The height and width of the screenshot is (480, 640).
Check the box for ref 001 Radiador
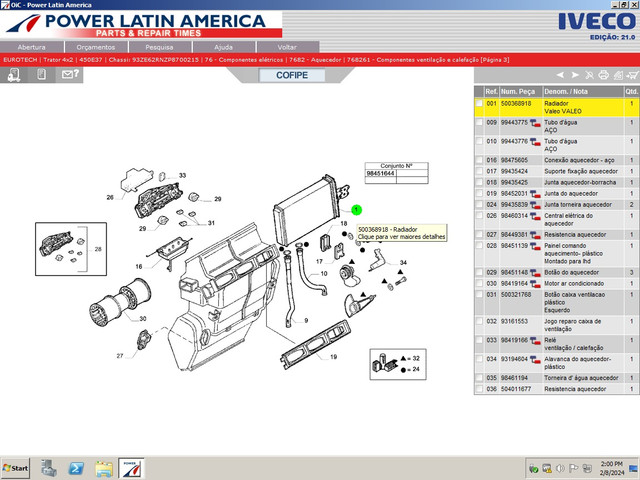click(479, 104)
